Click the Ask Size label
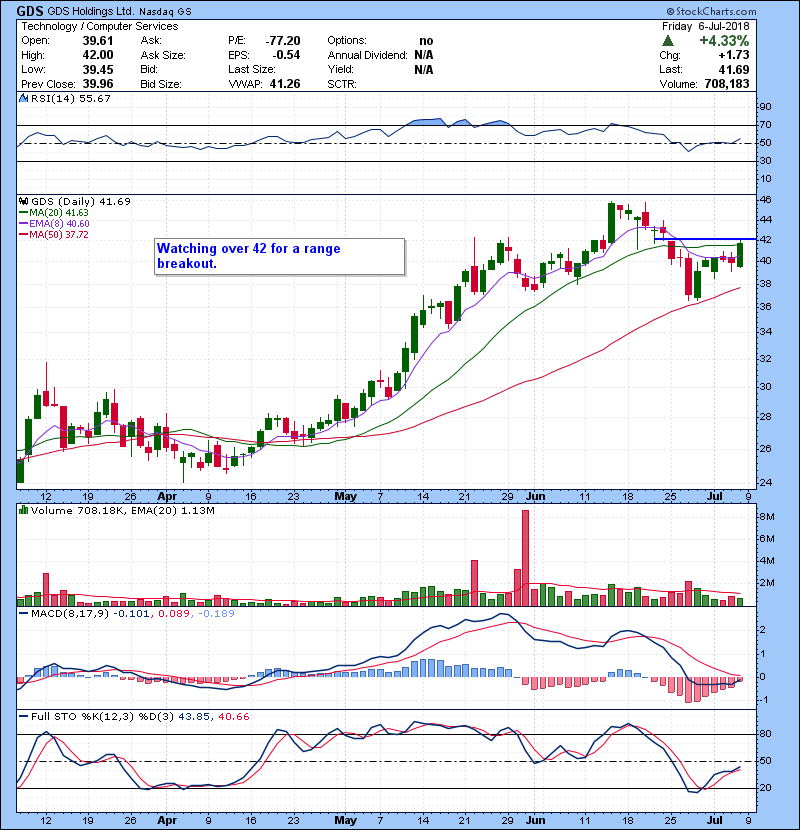The image size is (800, 830). (x=163, y=55)
